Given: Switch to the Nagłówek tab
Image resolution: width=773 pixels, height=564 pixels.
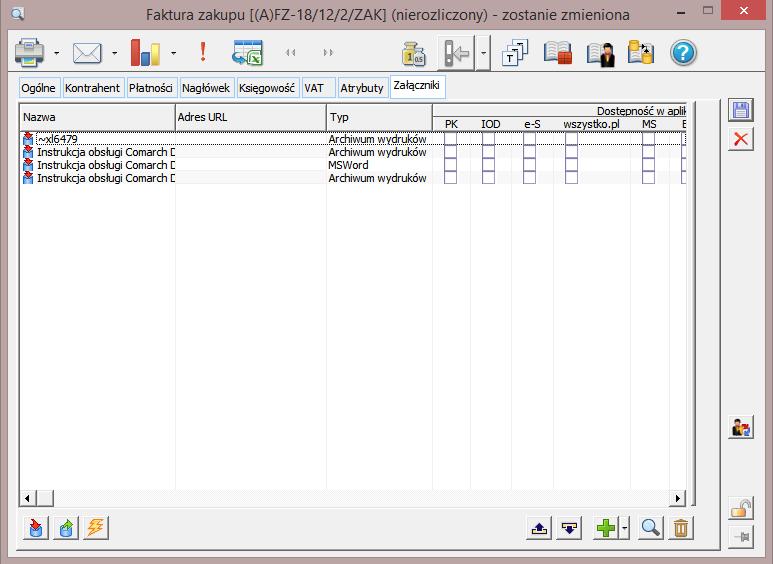Looking at the screenshot, I should [206, 88].
